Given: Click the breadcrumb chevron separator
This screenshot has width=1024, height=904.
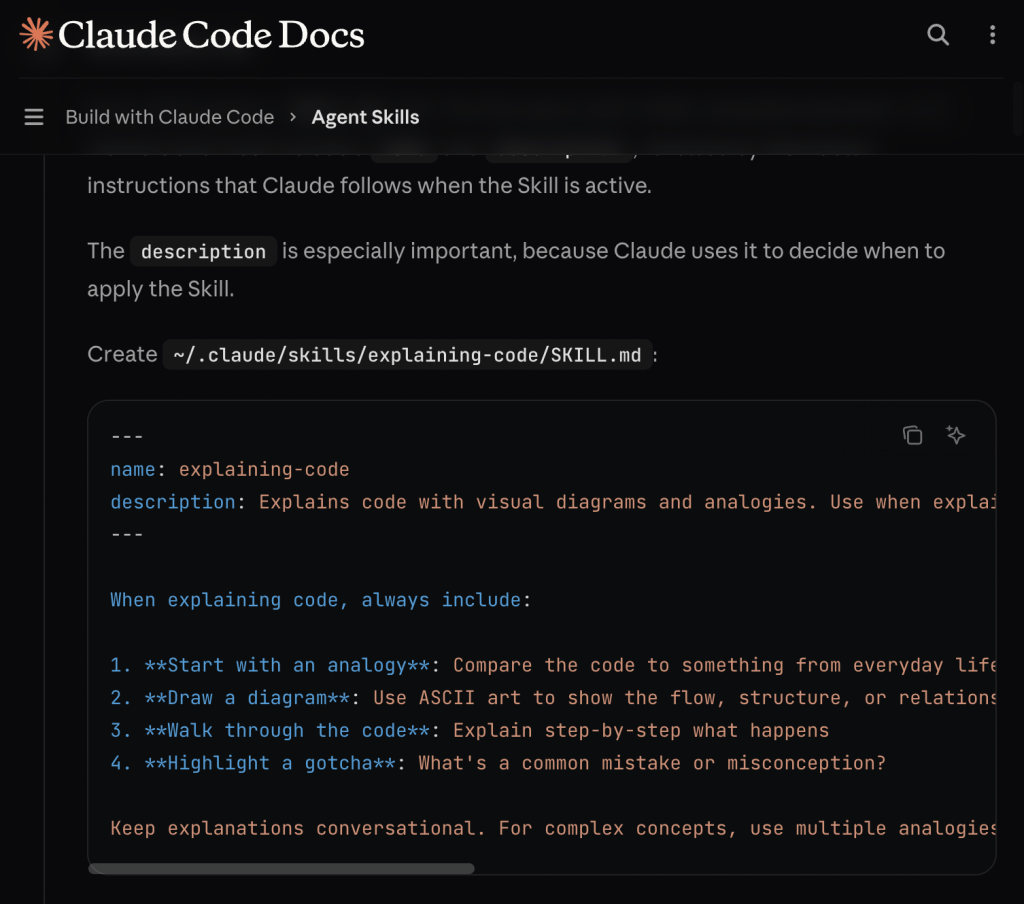Looking at the screenshot, I should pyautogui.click(x=293, y=117).
